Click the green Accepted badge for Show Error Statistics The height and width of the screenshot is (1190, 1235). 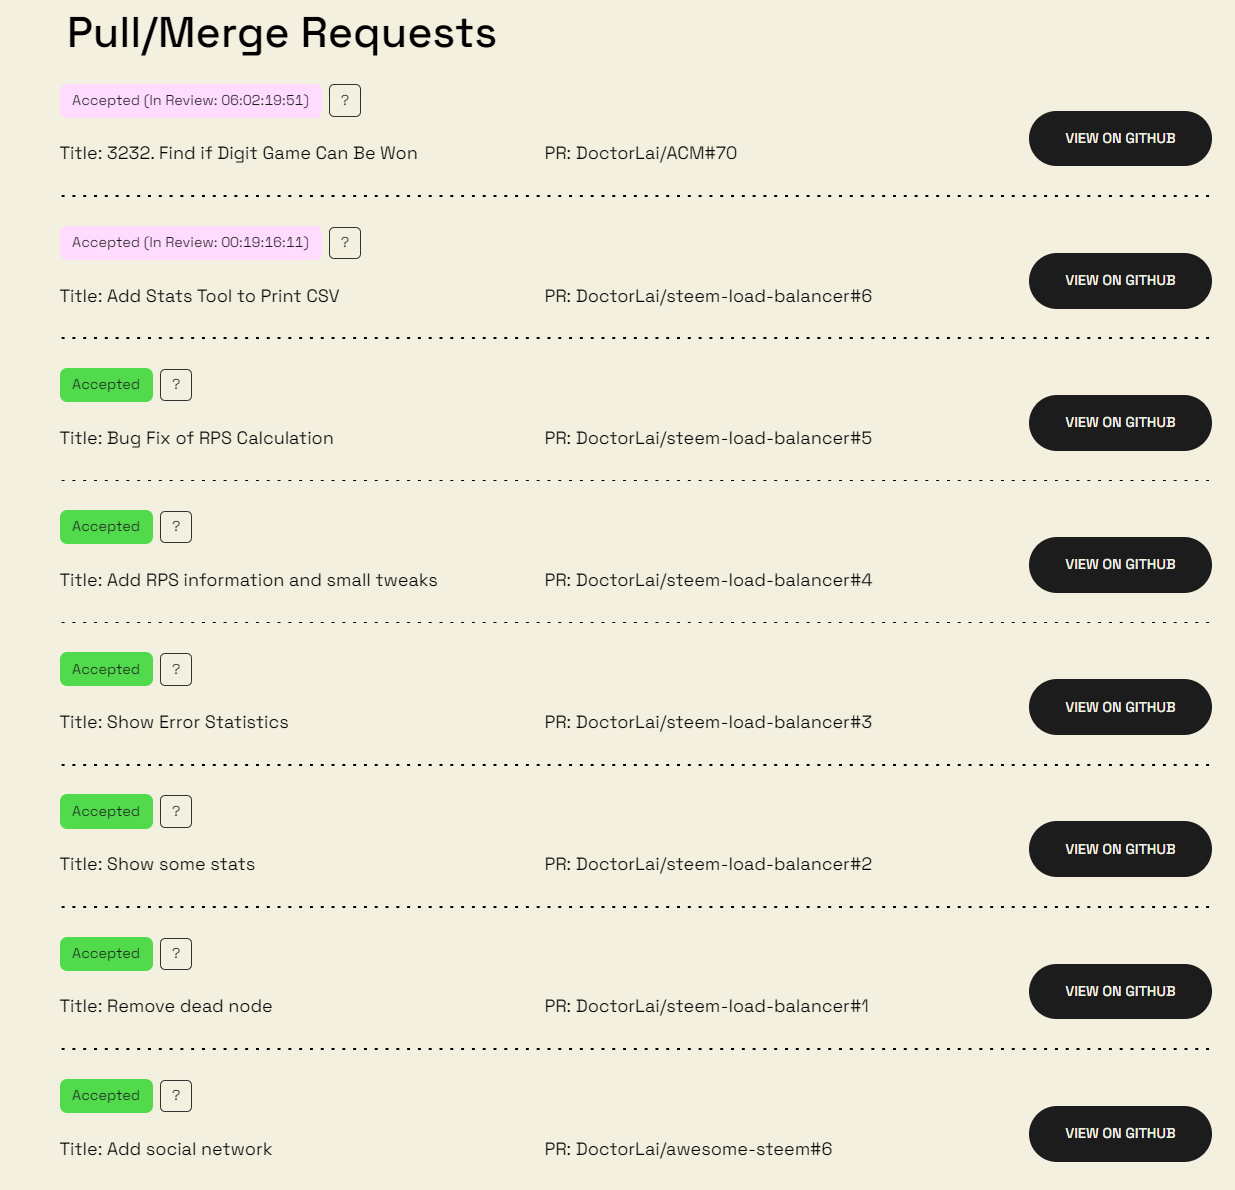pos(106,669)
